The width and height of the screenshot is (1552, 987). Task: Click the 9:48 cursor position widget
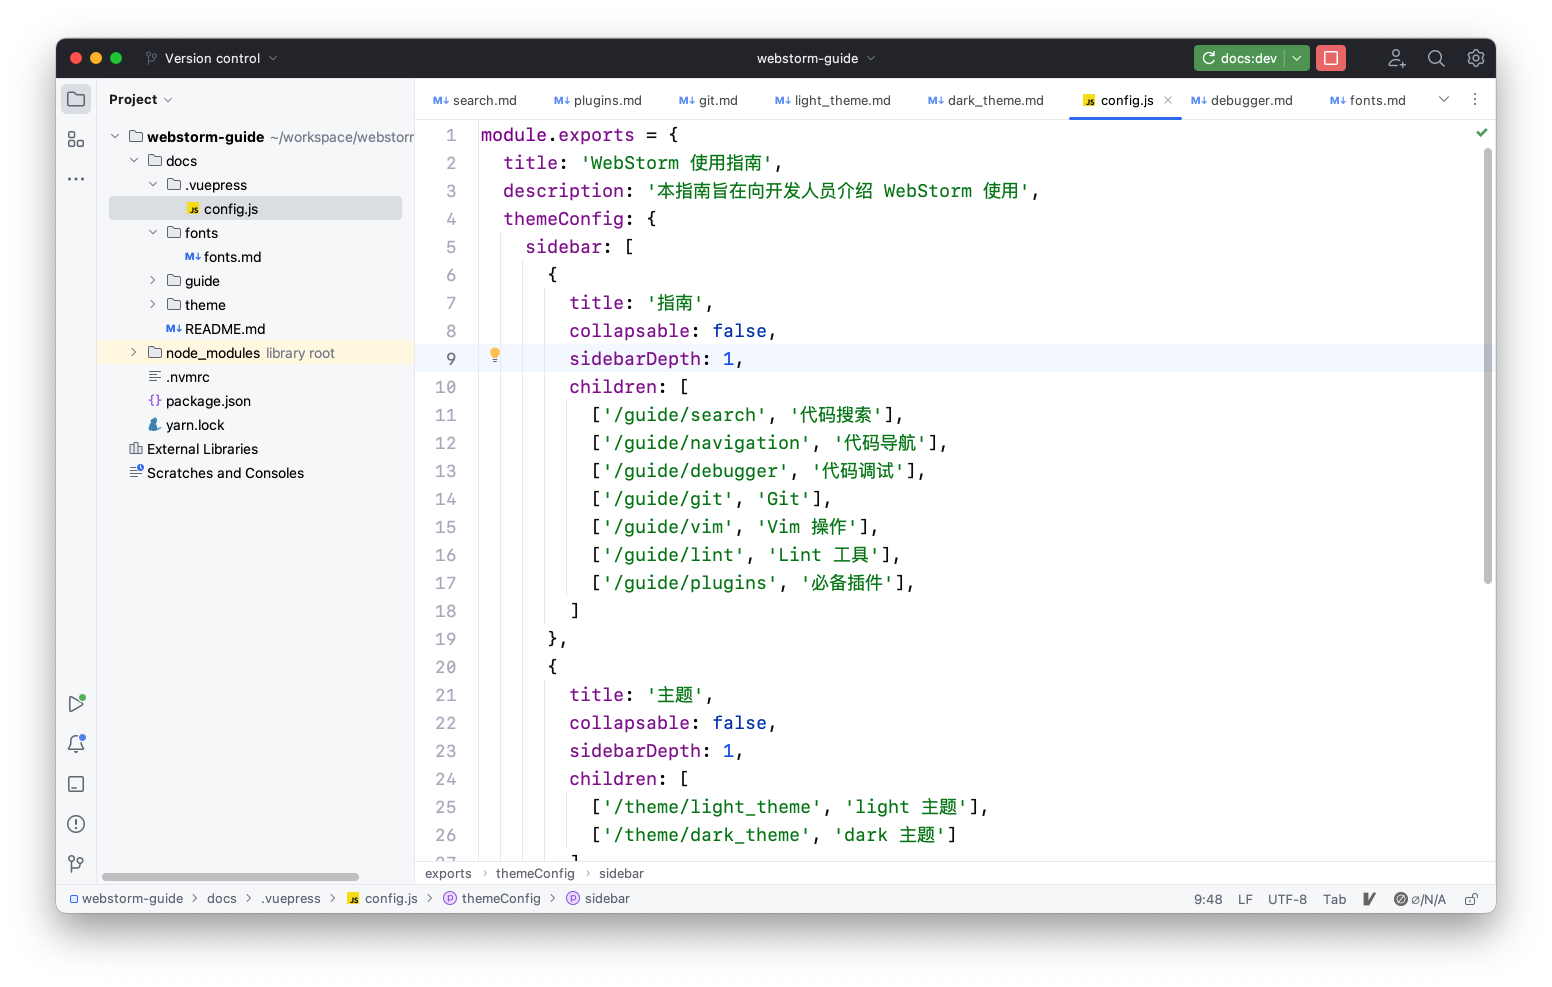click(1208, 899)
